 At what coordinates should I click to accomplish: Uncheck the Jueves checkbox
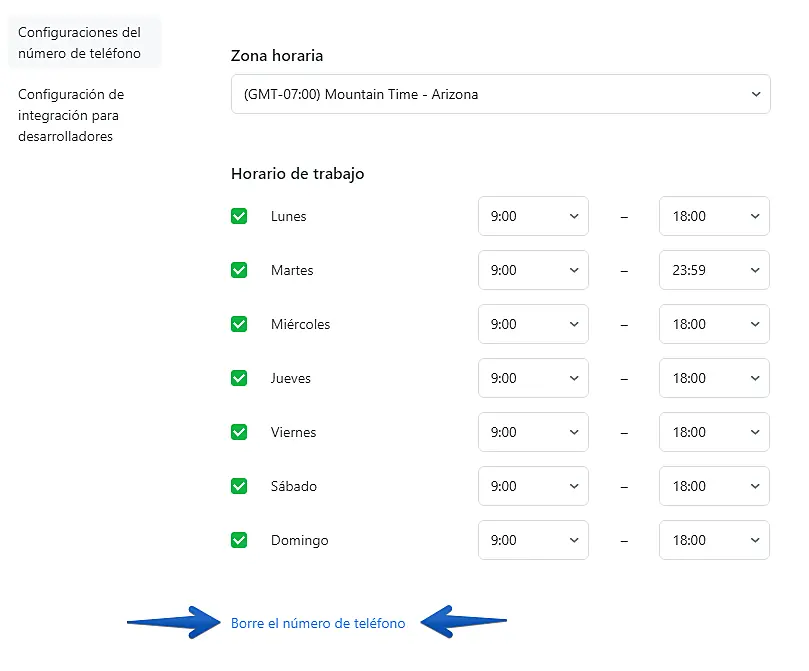(x=239, y=378)
